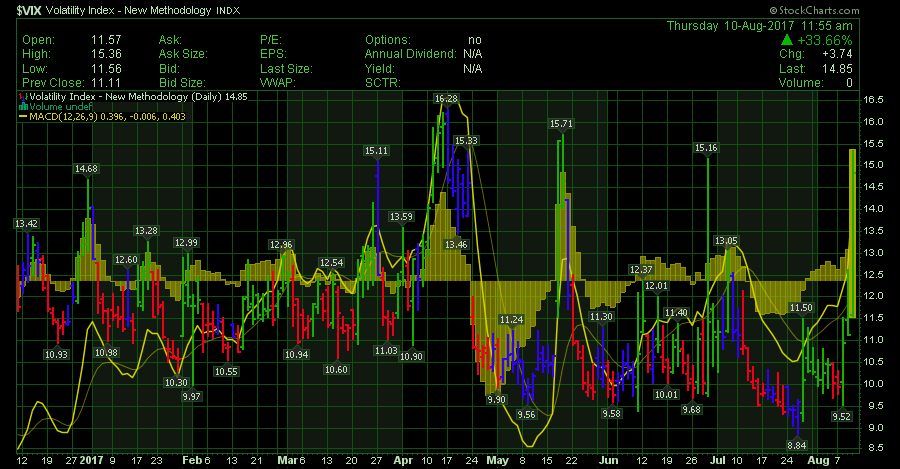
Task: Click the 16.5 value on price axis
Action: pos(874,100)
